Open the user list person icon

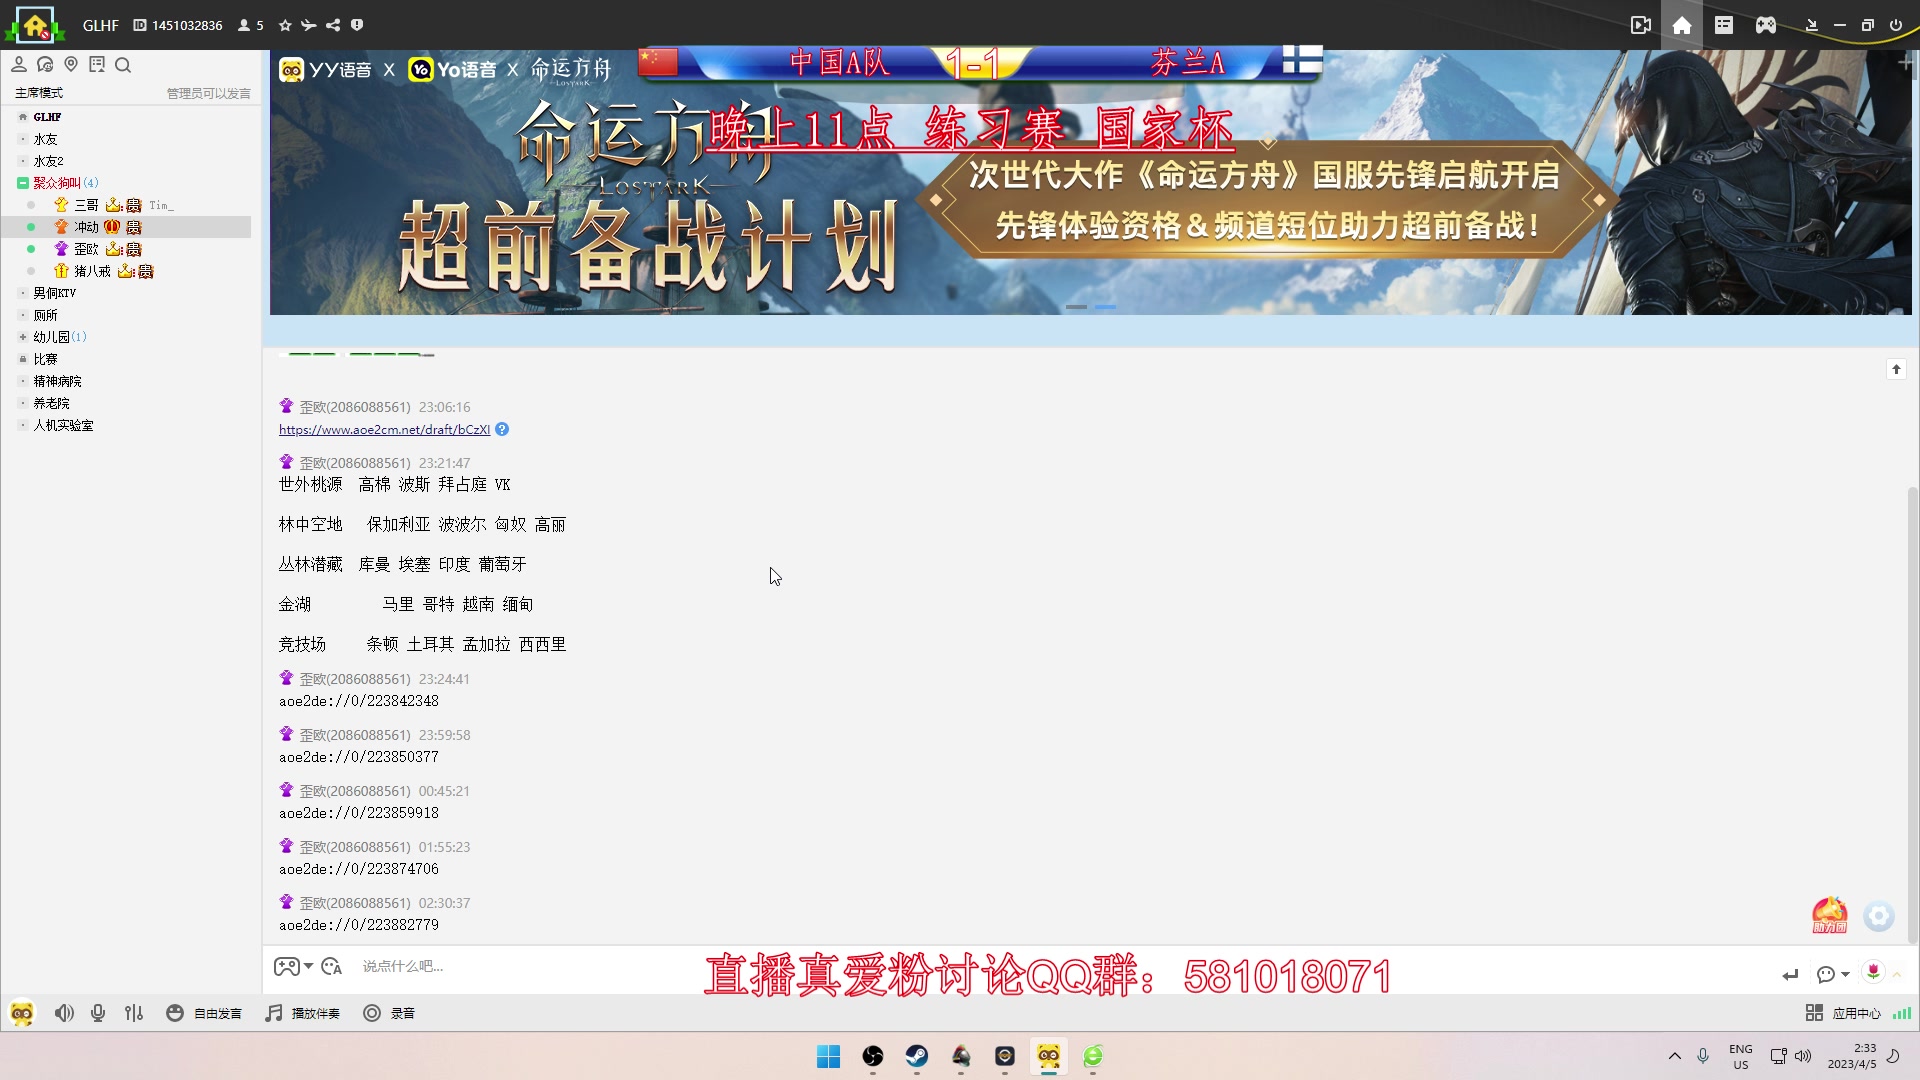pyautogui.click(x=19, y=65)
